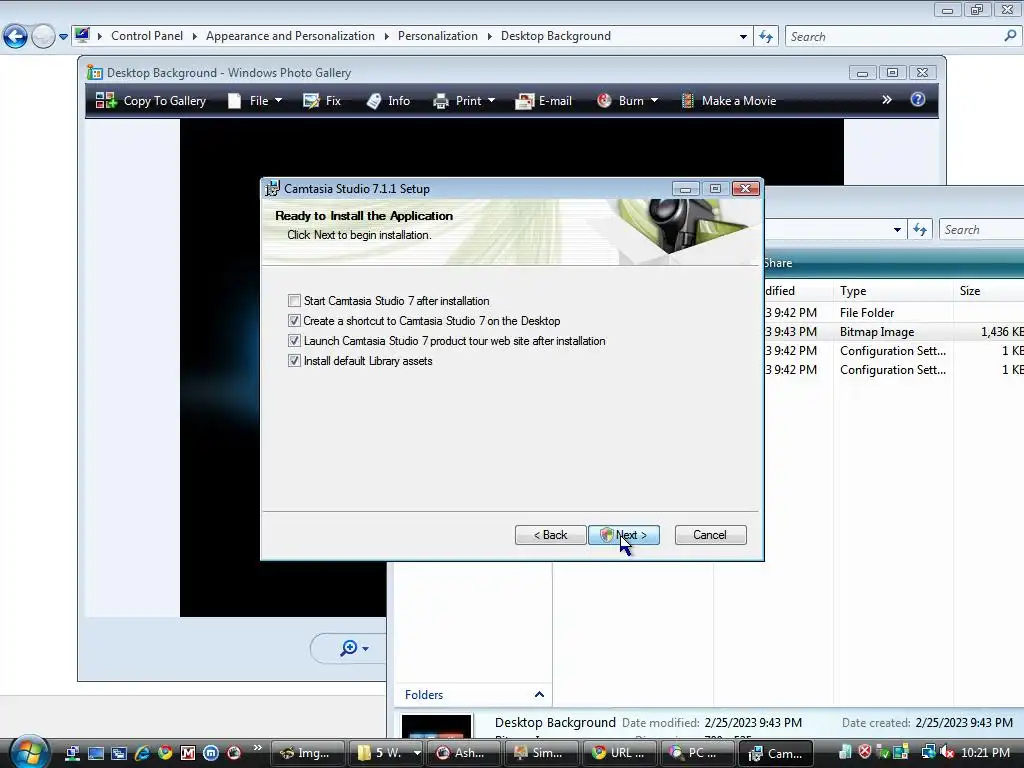Enable Start Camtasia Studio 7 after installation
The width and height of the screenshot is (1024, 768).
click(295, 301)
